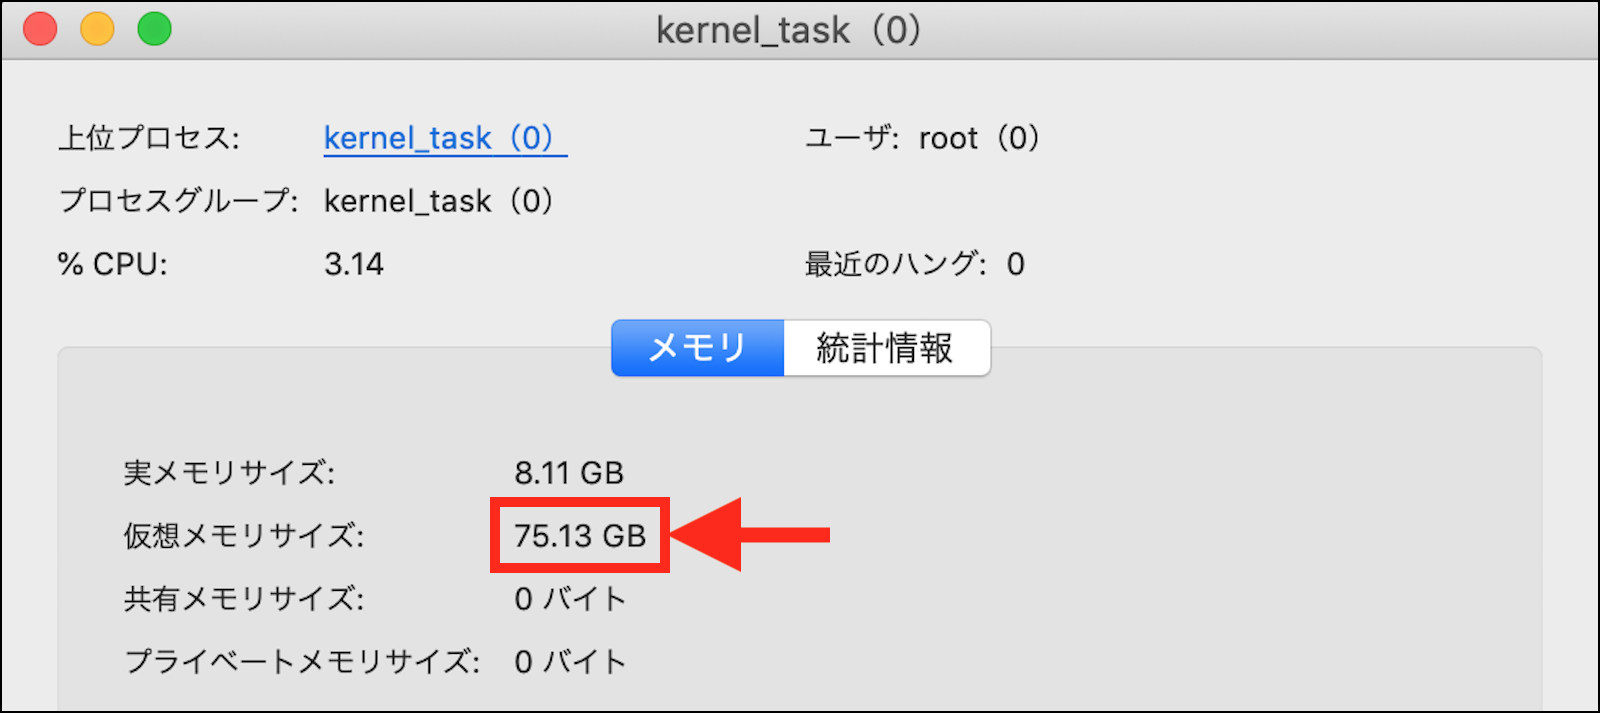Click the window title kernel_task (0)

[788, 30]
